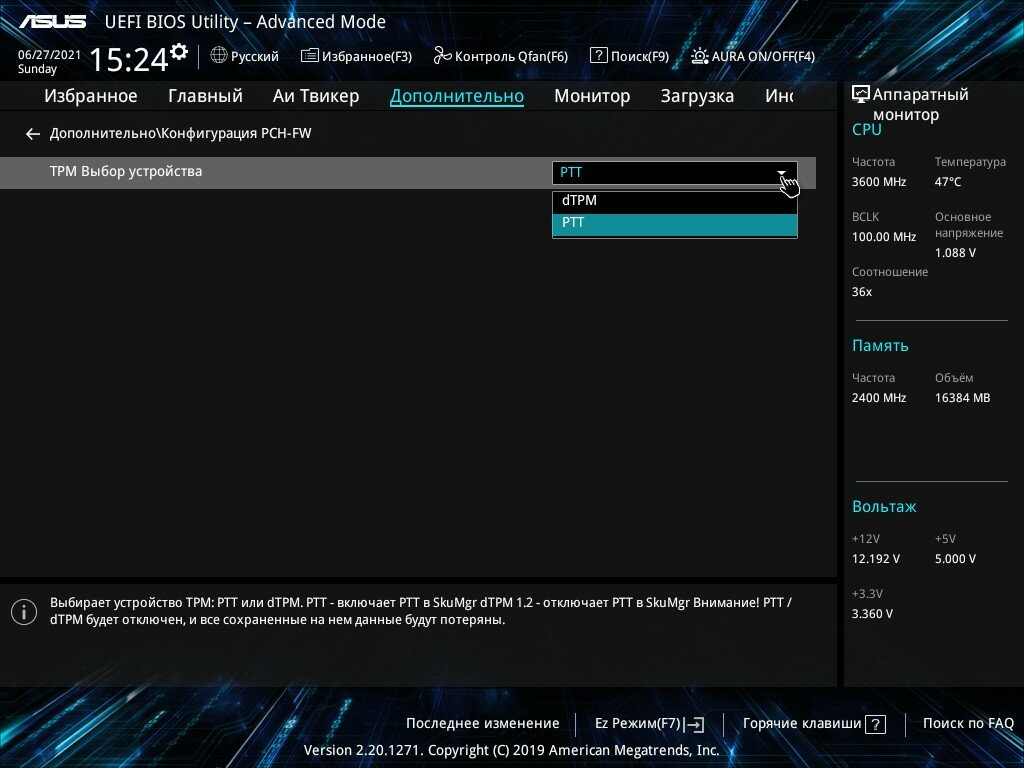Click the Version 2.20.1271 copyright line
Image resolution: width=1024 pixels, height=768 pixels.
pos(511,750)
